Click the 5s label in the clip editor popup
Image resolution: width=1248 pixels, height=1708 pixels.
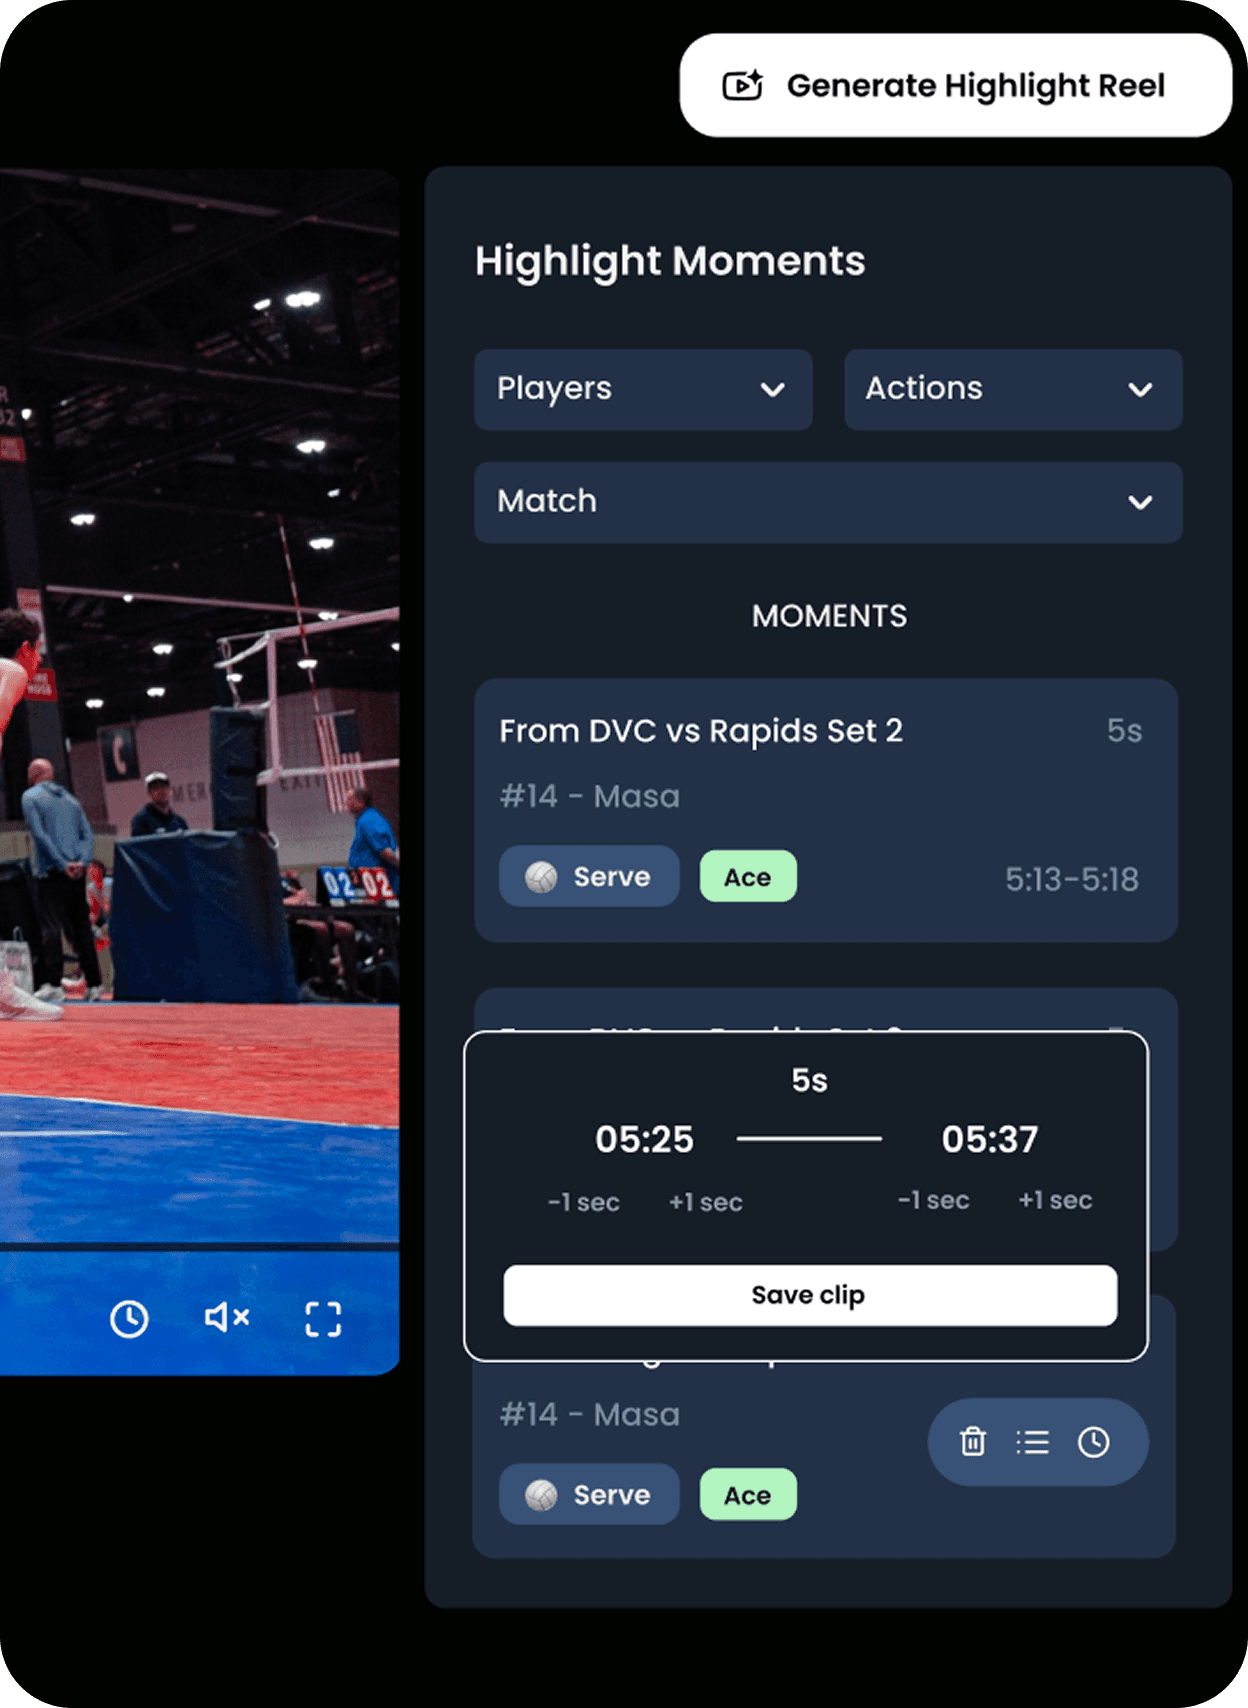pos(810,1081)
